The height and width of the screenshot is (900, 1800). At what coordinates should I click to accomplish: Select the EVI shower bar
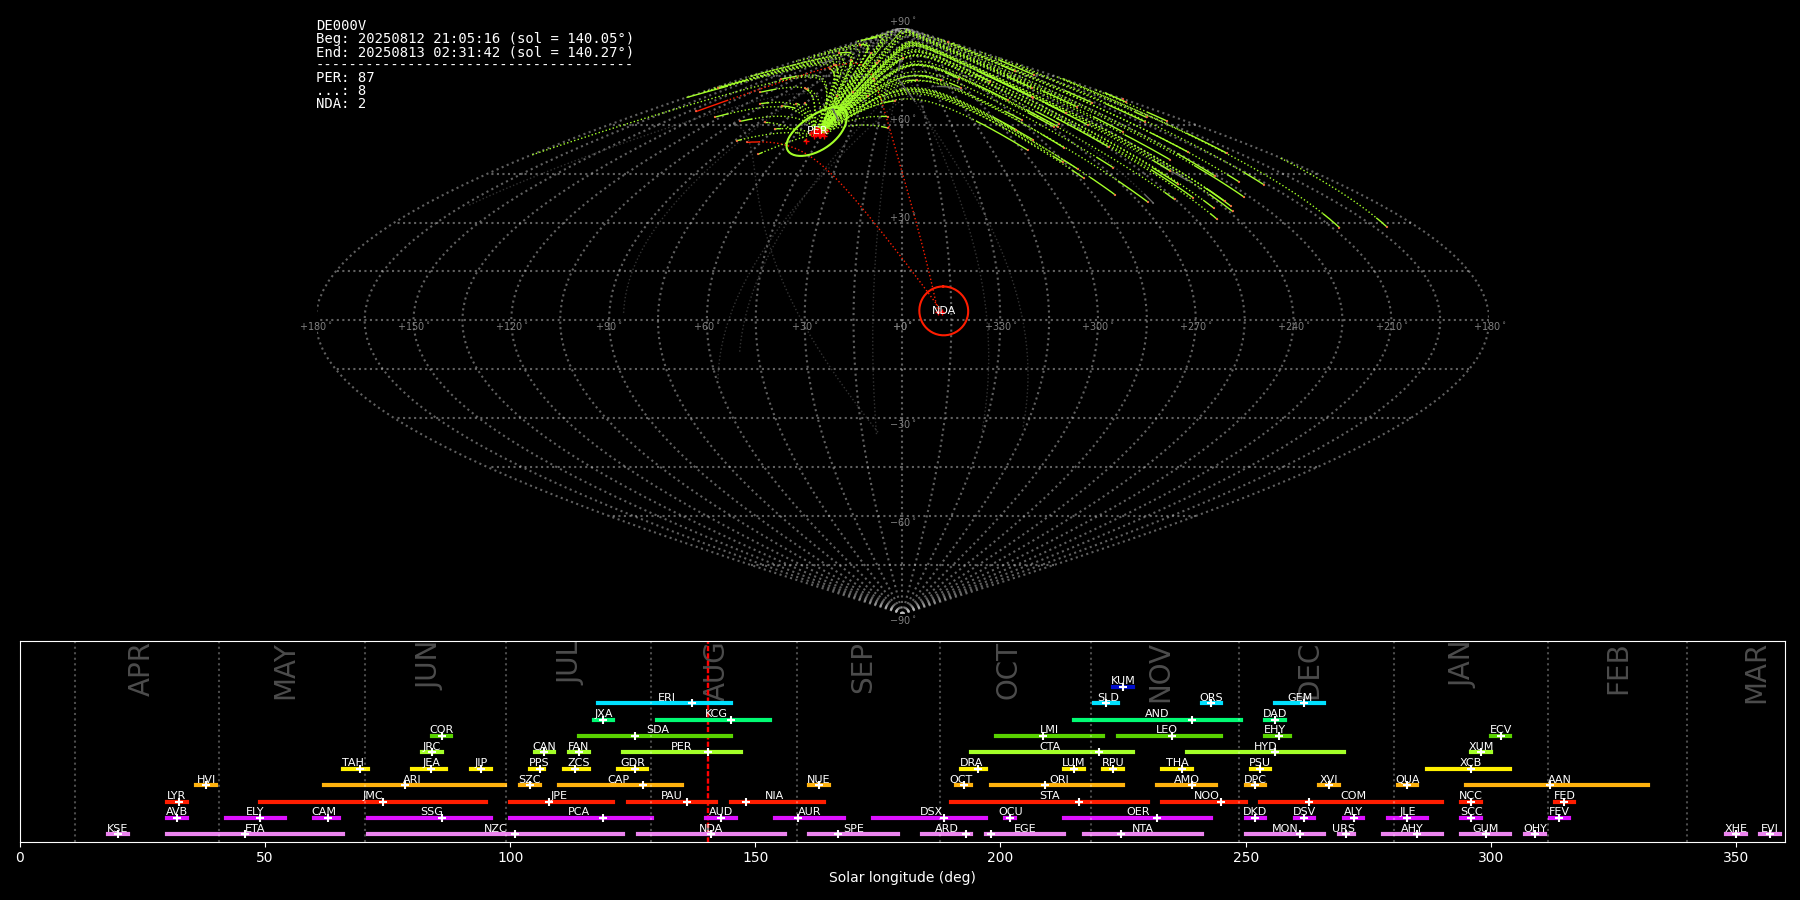pos(1770,834)
